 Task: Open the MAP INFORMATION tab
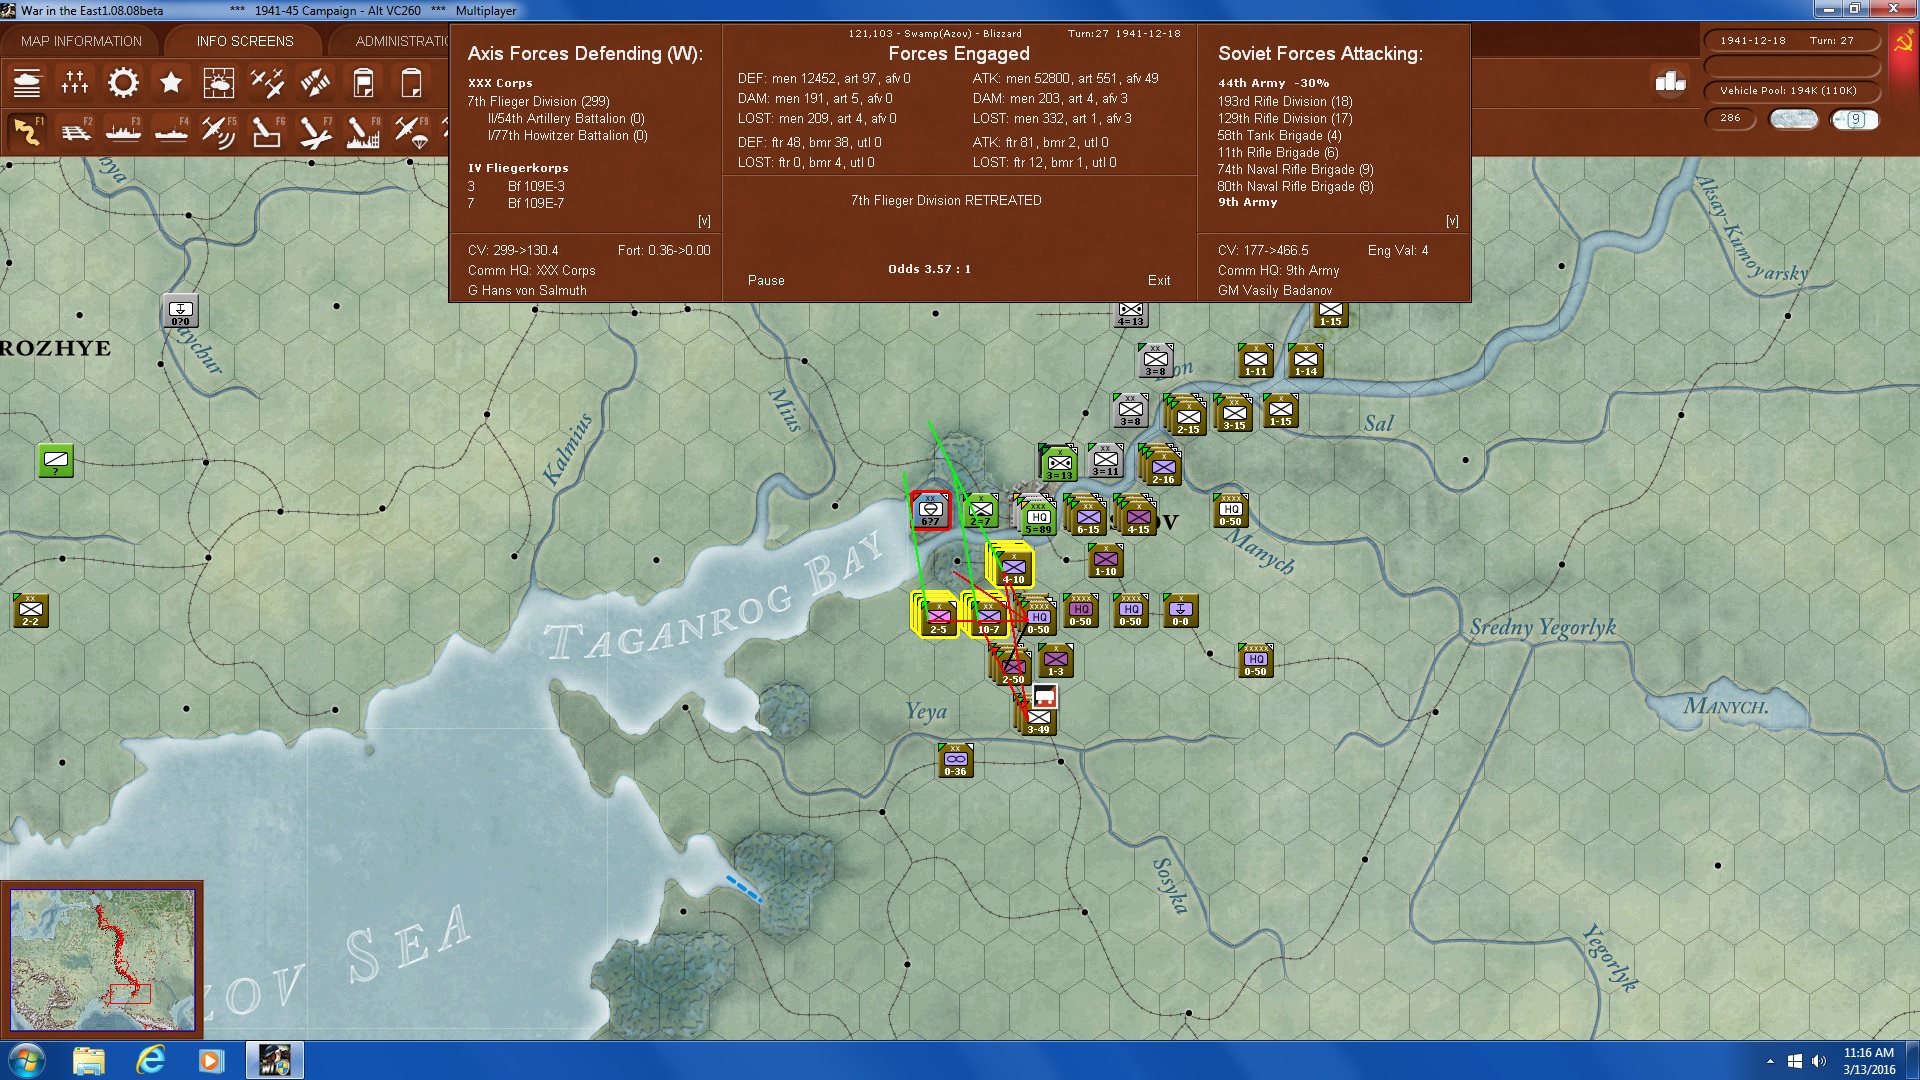[x=81, y=41]
